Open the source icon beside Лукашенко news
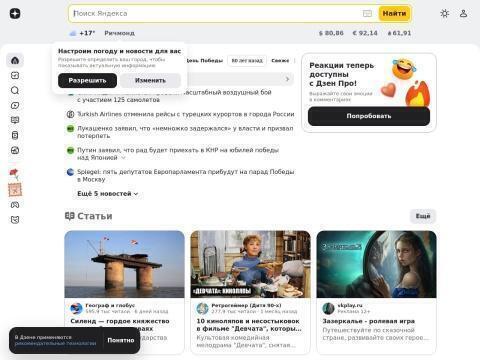The height and width of the screenshot is (360, 480). pyautogui.click(x=70, y=129)
